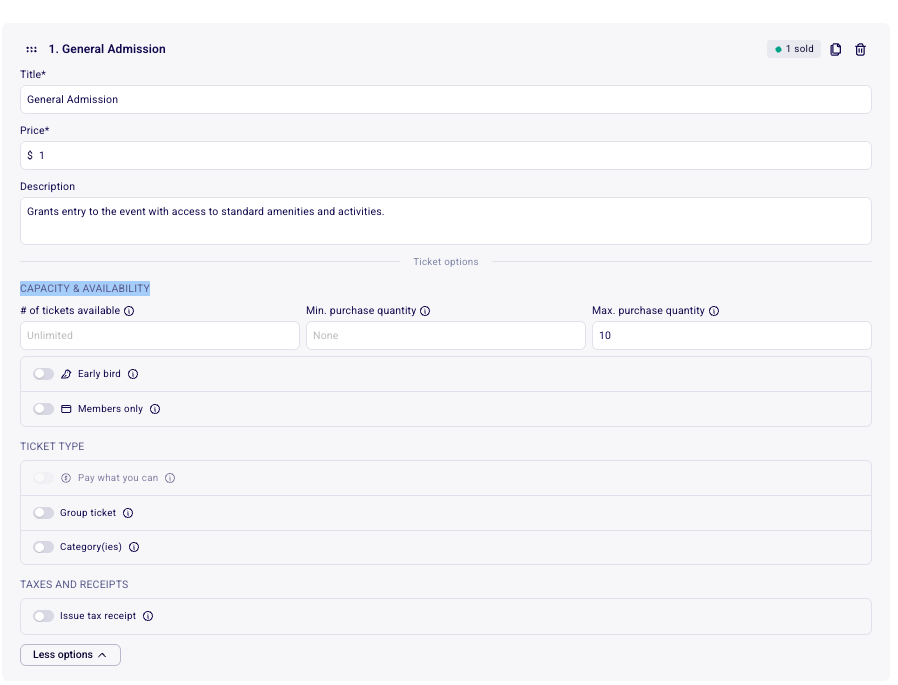Click the Early bird bird icon
This screenshot has width=898, height=685.
[66, 374]
